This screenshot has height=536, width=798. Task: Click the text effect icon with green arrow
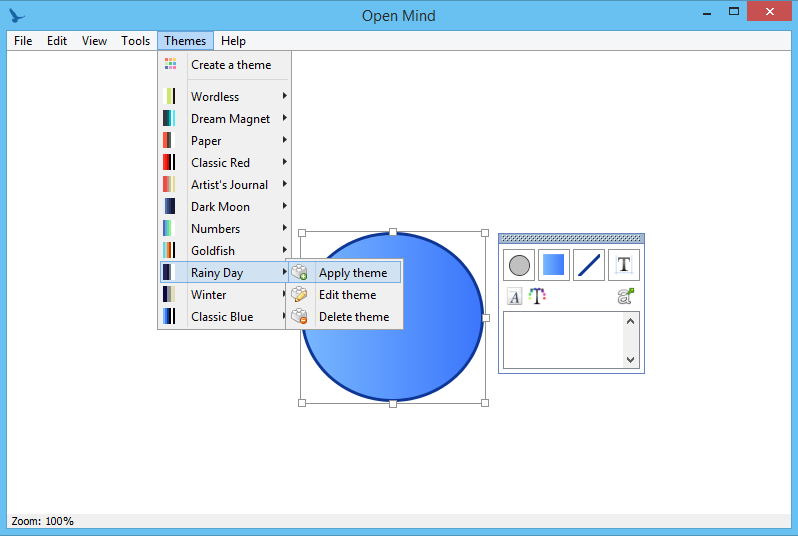pyautogui.click(x=625, y=296)
